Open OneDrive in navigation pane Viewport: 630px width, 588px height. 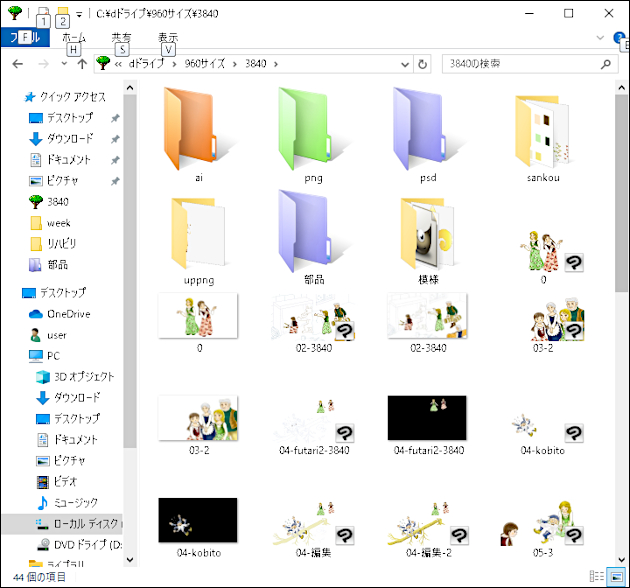pos(59,314)
